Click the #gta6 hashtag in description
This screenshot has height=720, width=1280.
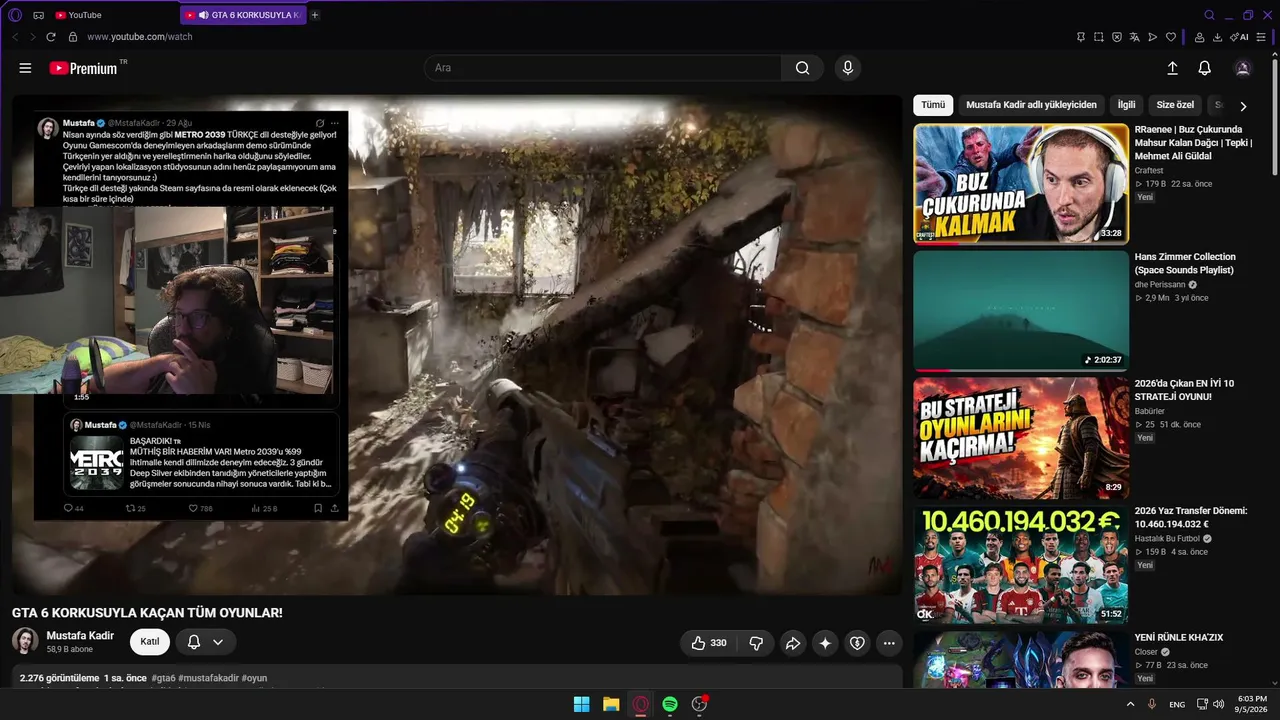163,678
